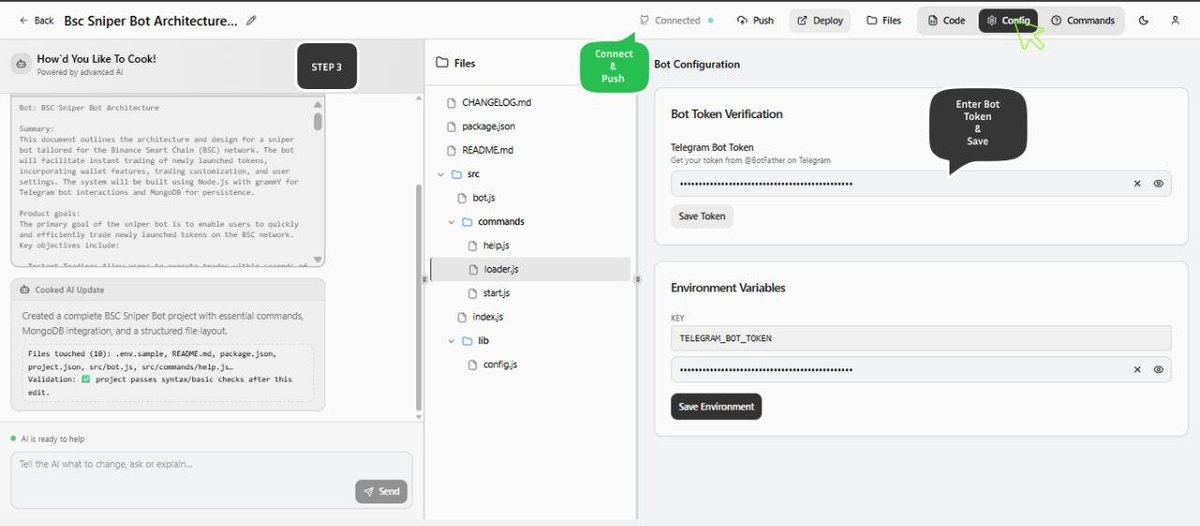The image size is (1200, 526).
Task: Switch to the Code tab
Action: click(946, 20)
